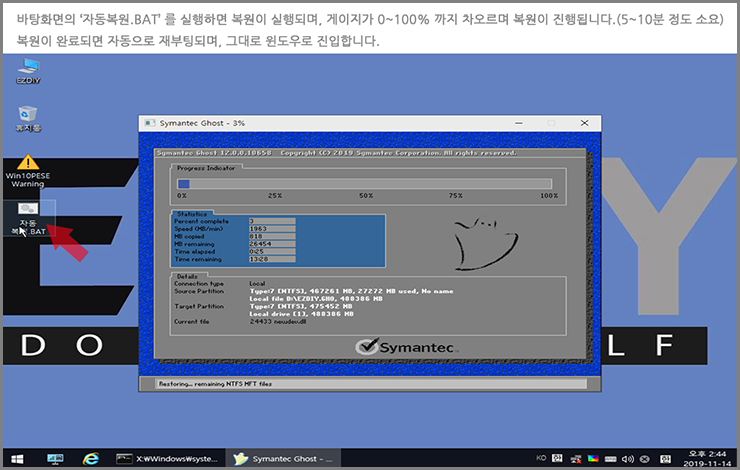Click the Korean IME mode tray icon
The height and width of the screenshot is (470, 740).
[x=557, y=458]
